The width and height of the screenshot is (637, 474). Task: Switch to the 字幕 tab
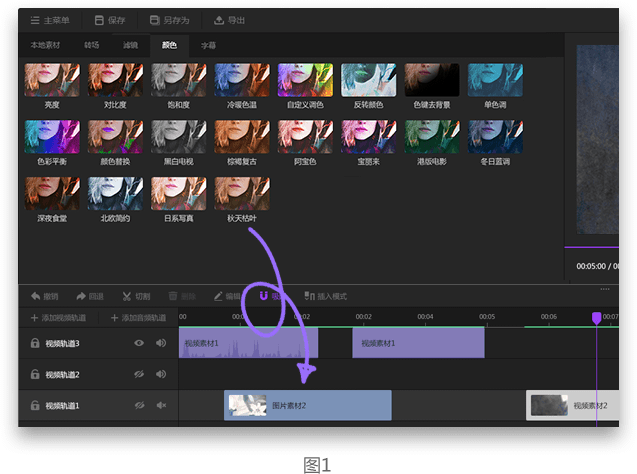(208, 45)
